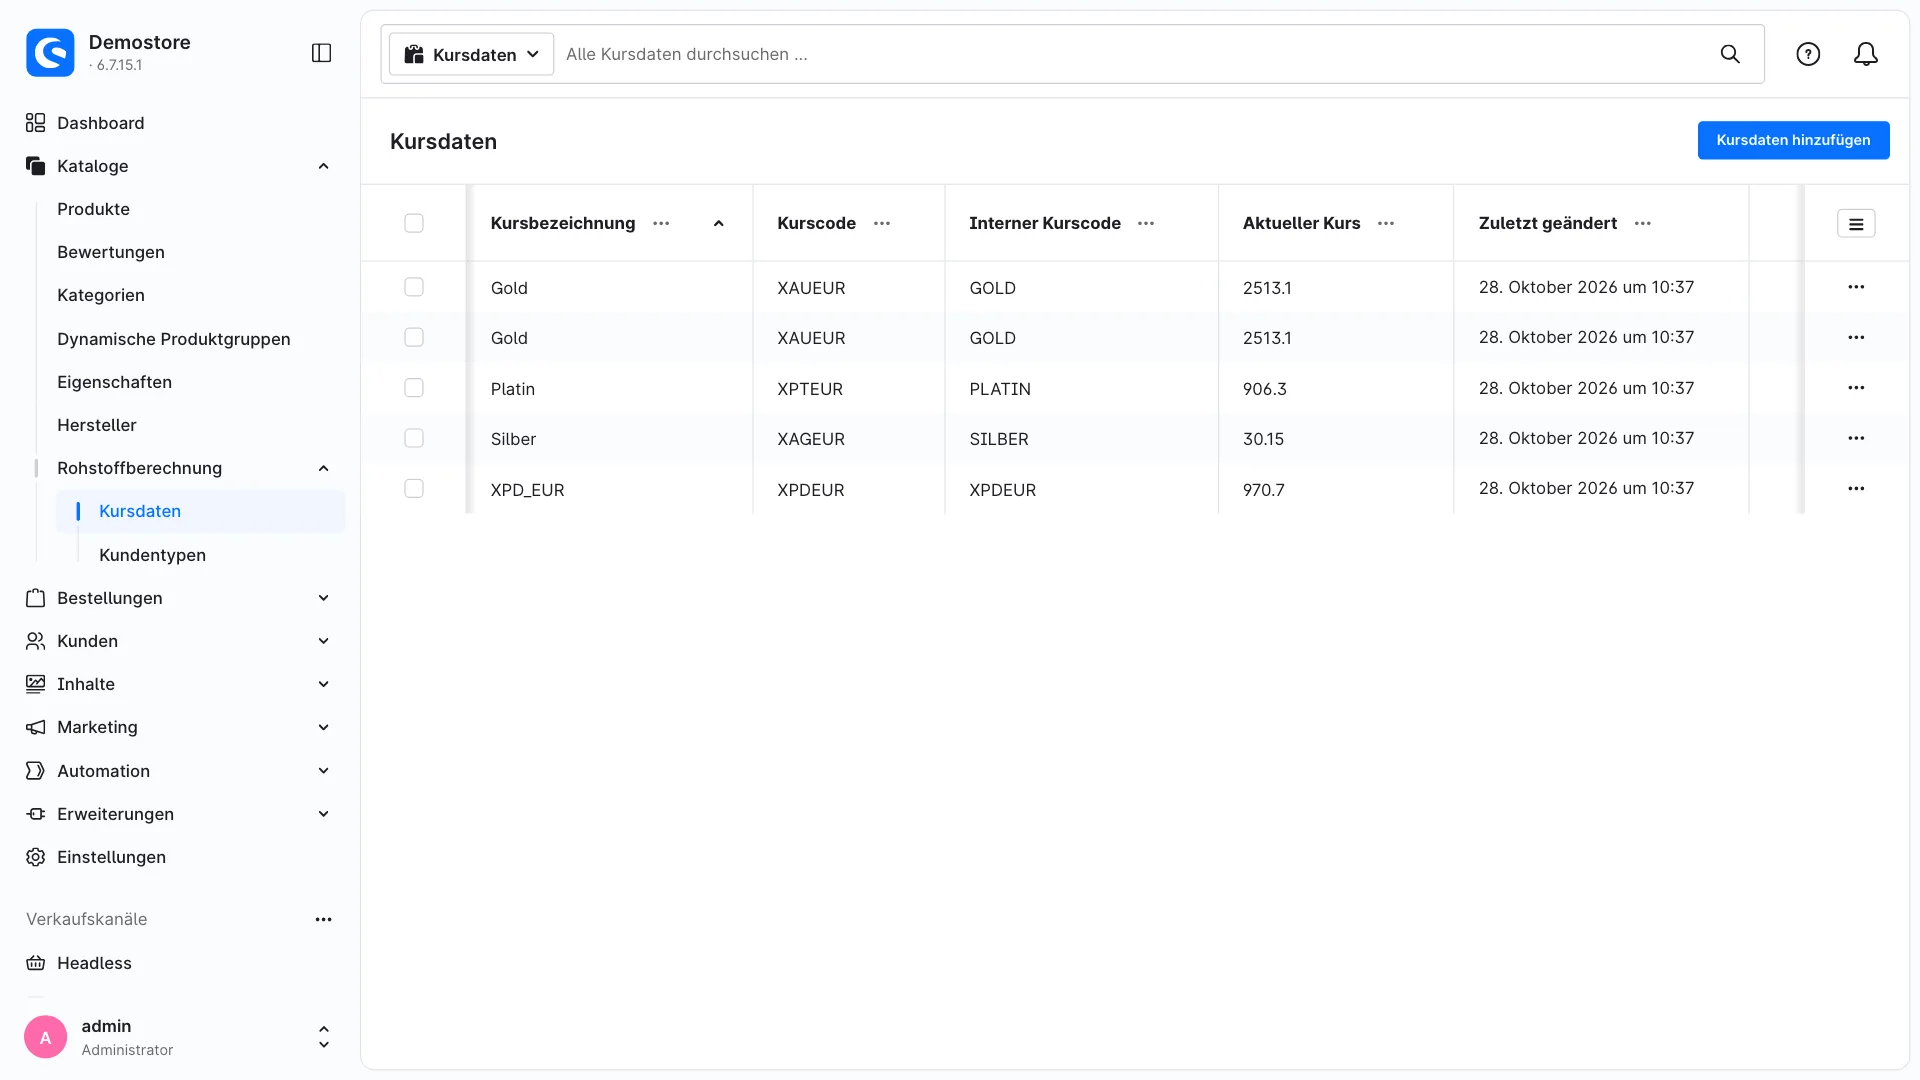Open the admin user menu

[178, 1037]
